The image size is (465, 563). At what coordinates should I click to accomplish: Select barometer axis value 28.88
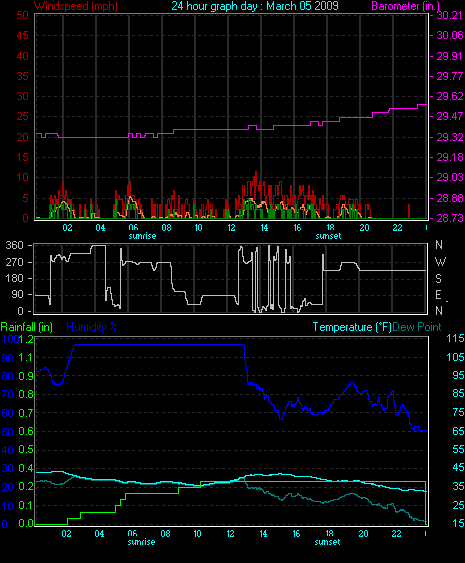449,198
